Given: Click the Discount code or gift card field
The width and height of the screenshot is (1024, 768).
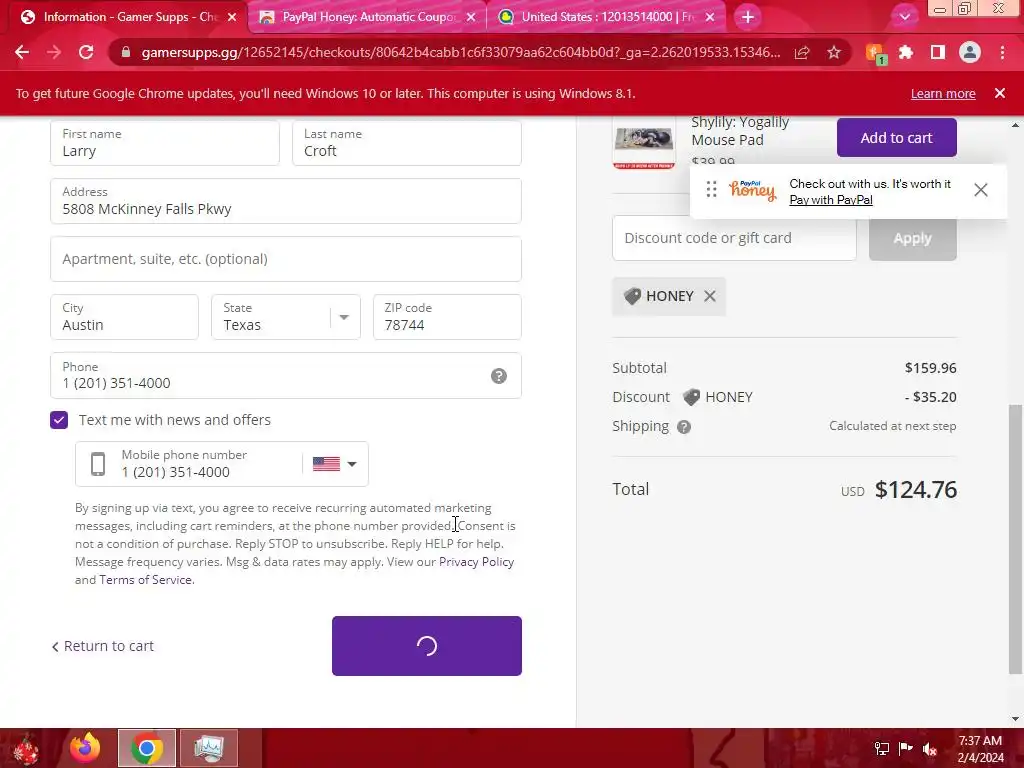Looking at the screenshot, I should point(734,238).
